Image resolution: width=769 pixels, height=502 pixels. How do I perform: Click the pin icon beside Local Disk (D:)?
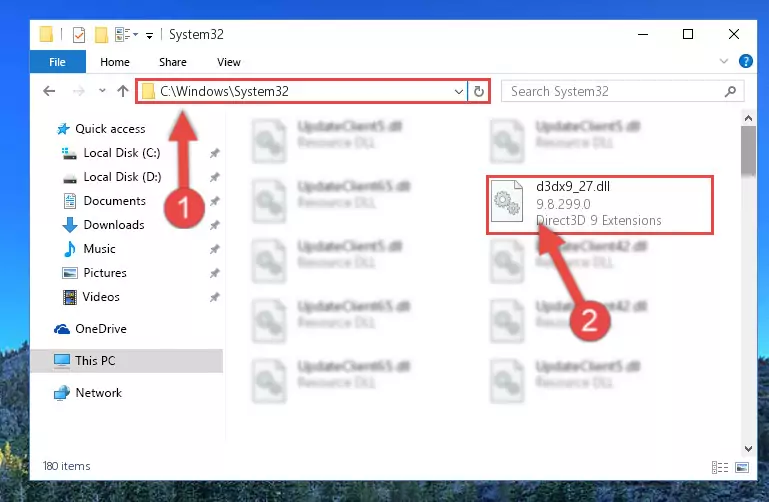(214, 177)
